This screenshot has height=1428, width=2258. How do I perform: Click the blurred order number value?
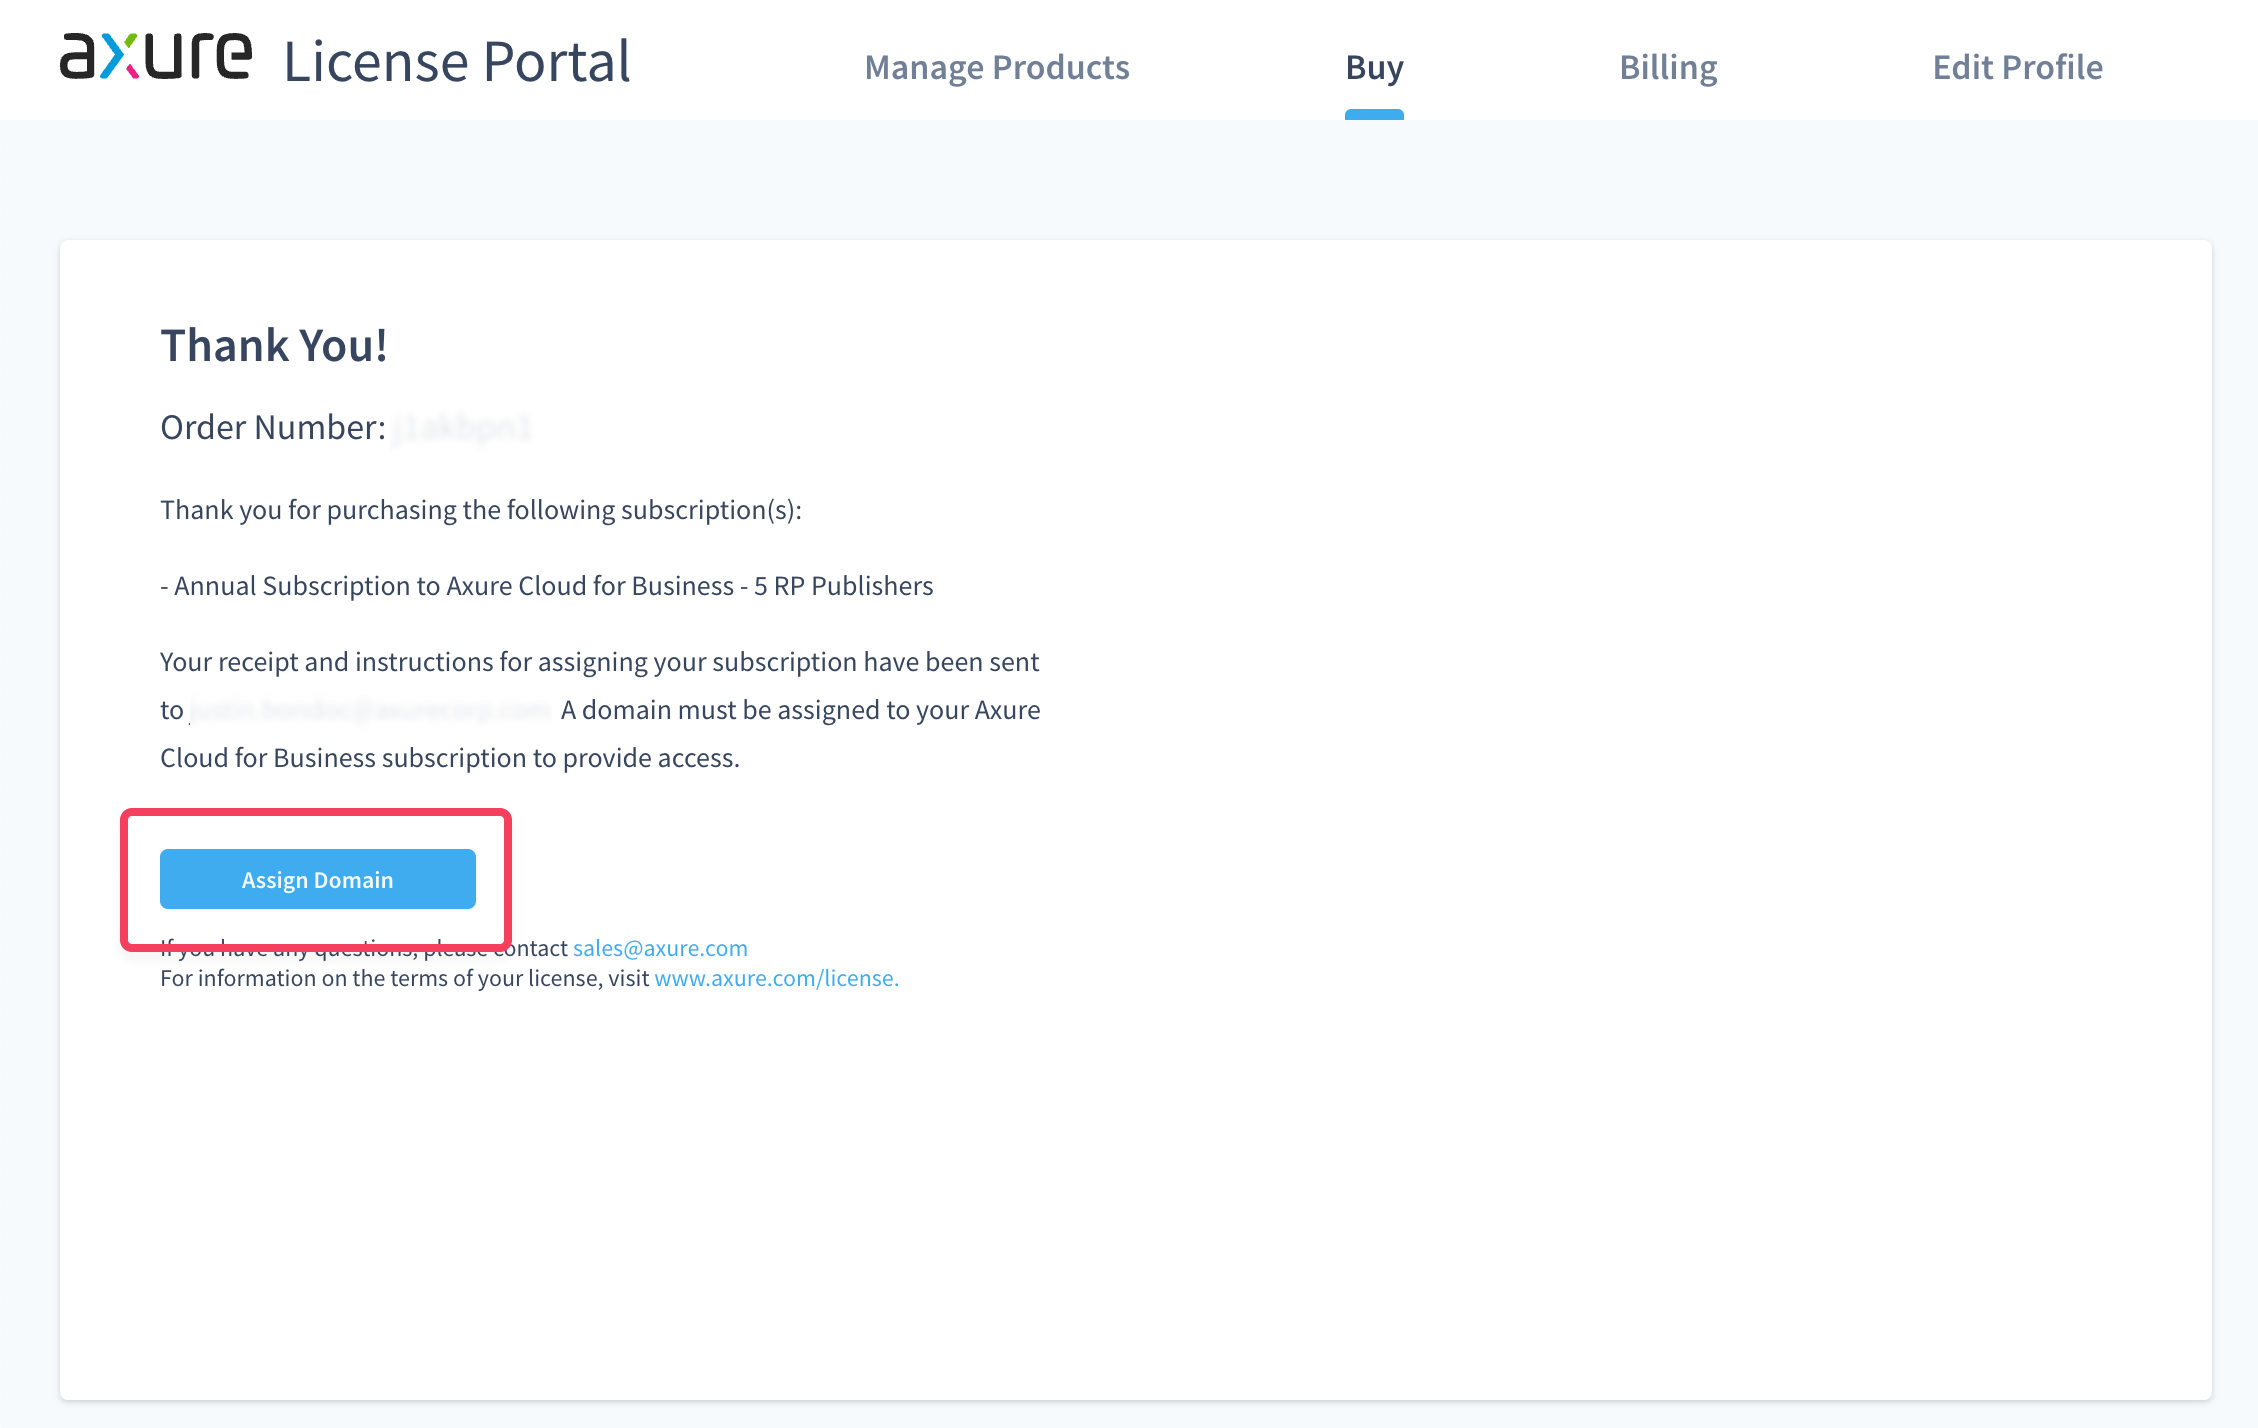click(461, 428)
